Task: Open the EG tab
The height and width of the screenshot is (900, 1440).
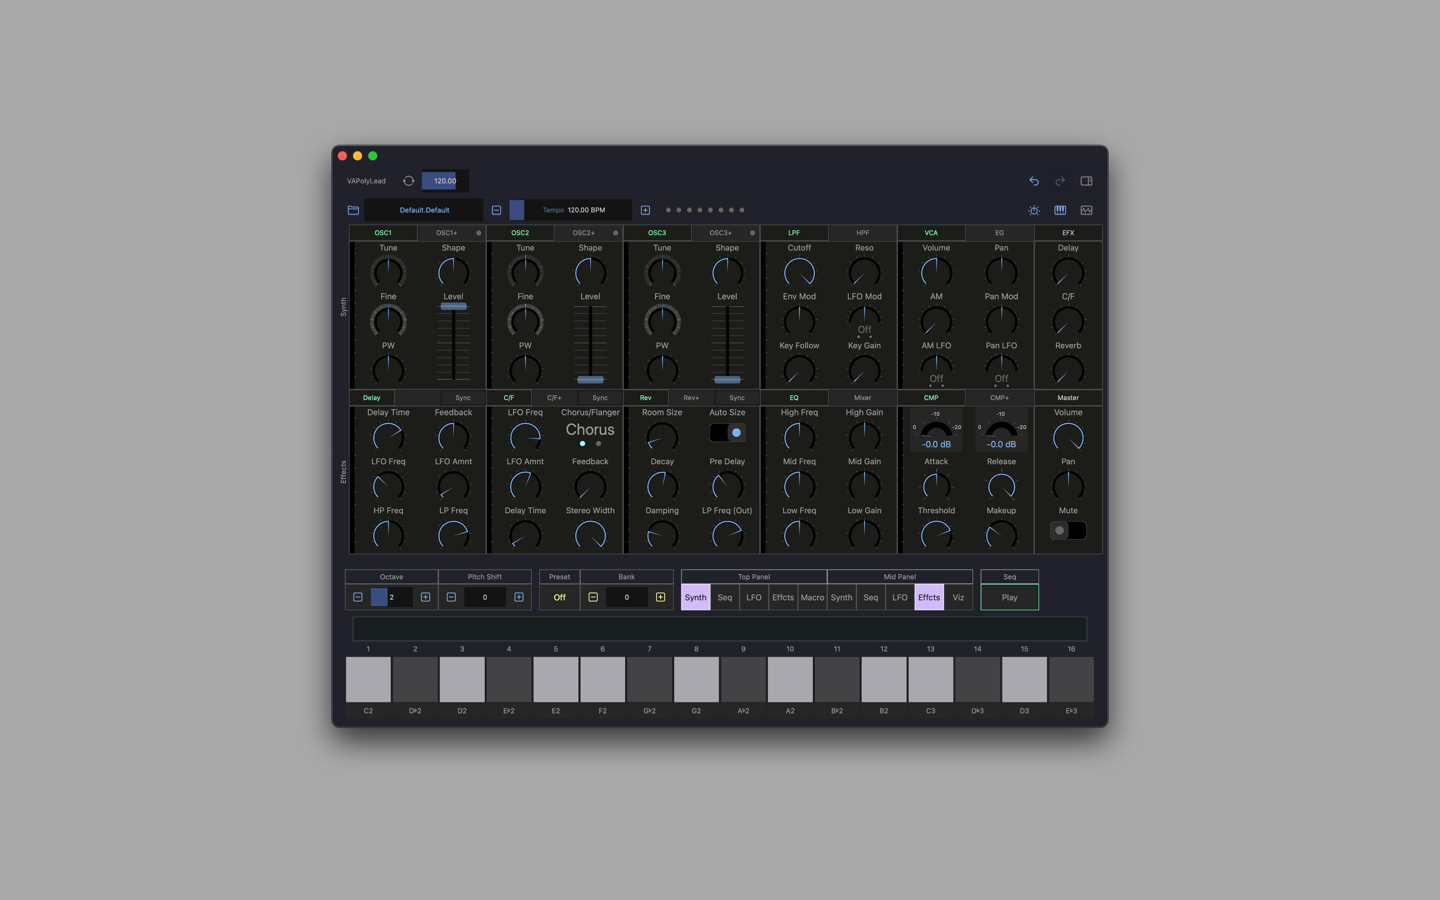Action: [x=999, y=233]
